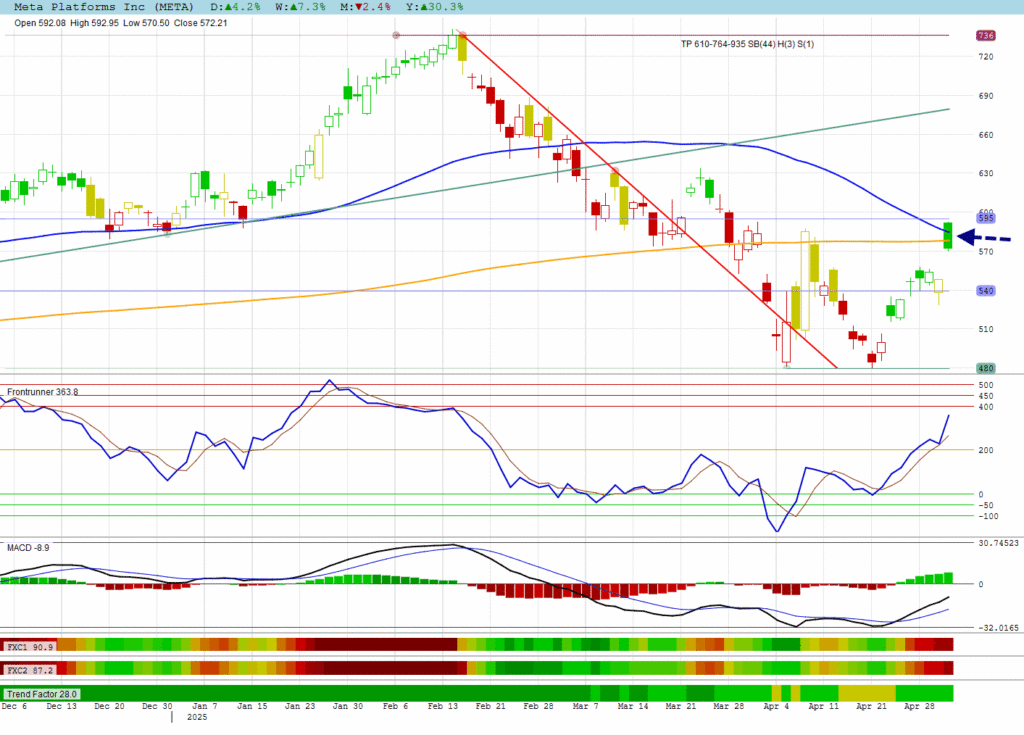Click the Feb 21 date label

(x=490, y=706)
